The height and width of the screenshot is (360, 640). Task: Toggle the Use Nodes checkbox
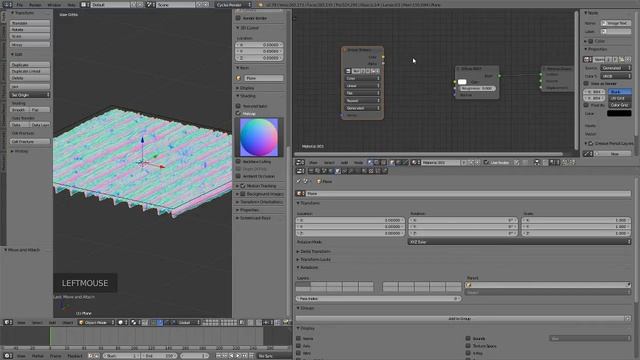(486, 162)
